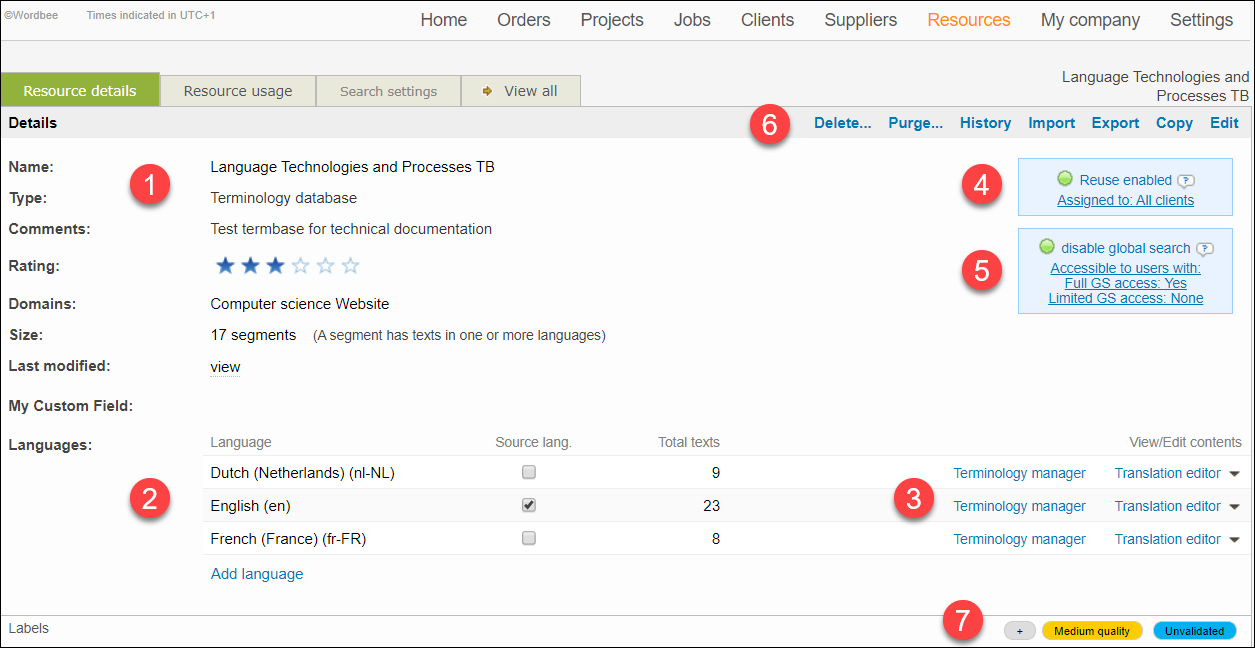Click Export in the Details toolbar
1255x648 pixels.
click(x=1115, y=123)
